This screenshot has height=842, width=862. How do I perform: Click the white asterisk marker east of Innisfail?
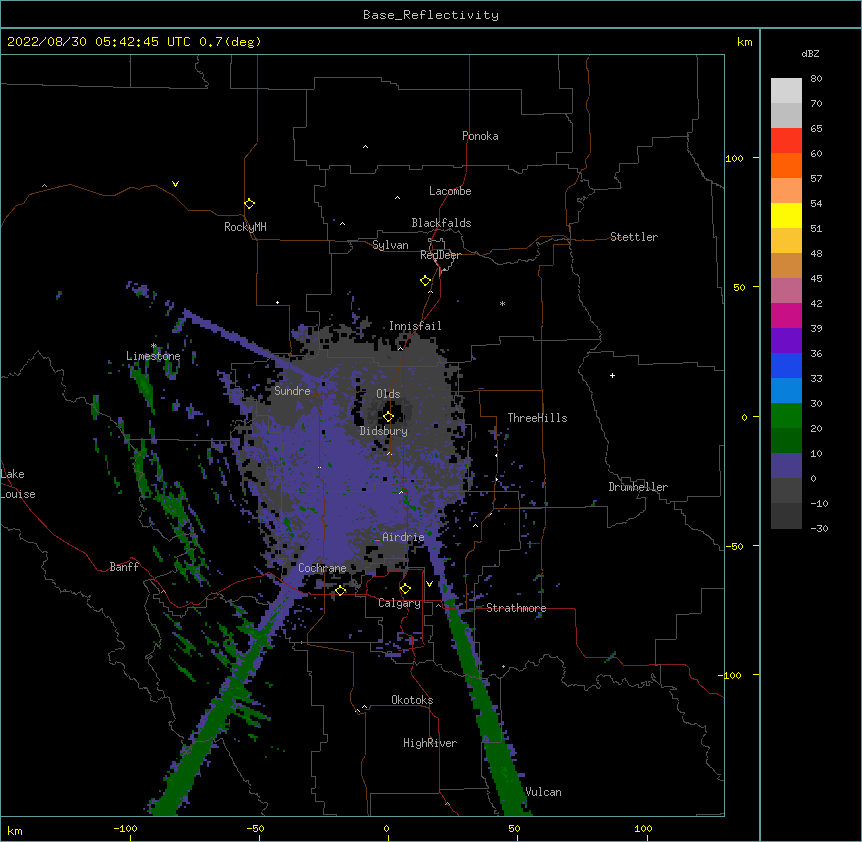coord(502,303)
